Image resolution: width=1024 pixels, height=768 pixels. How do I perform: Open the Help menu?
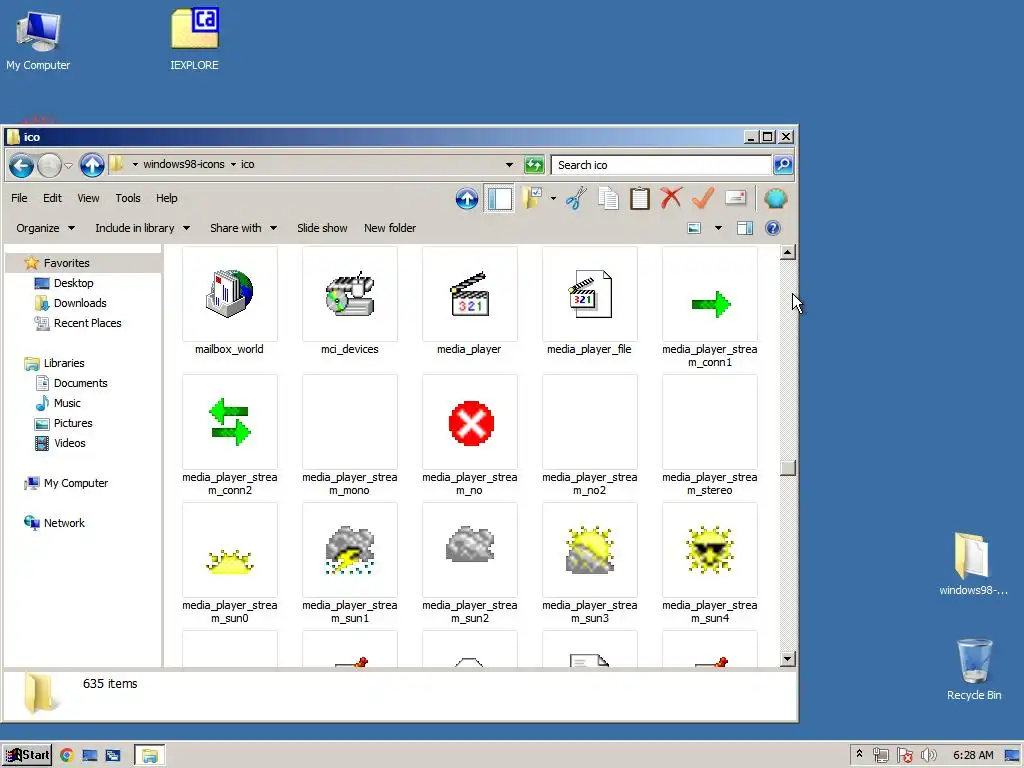point(167,198)
